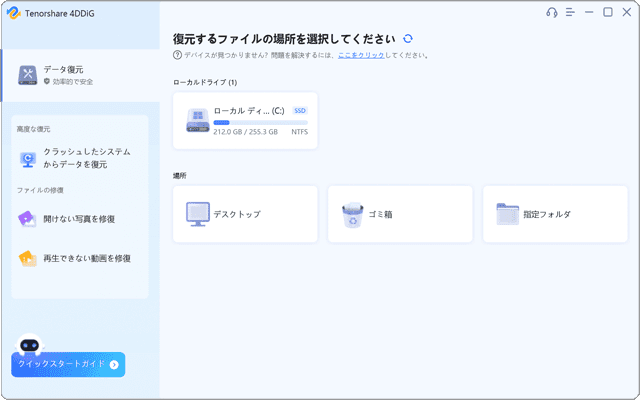Viewport: 640px width, 400px height.
Task: Click the recycle bin icon
Action: 353,215
